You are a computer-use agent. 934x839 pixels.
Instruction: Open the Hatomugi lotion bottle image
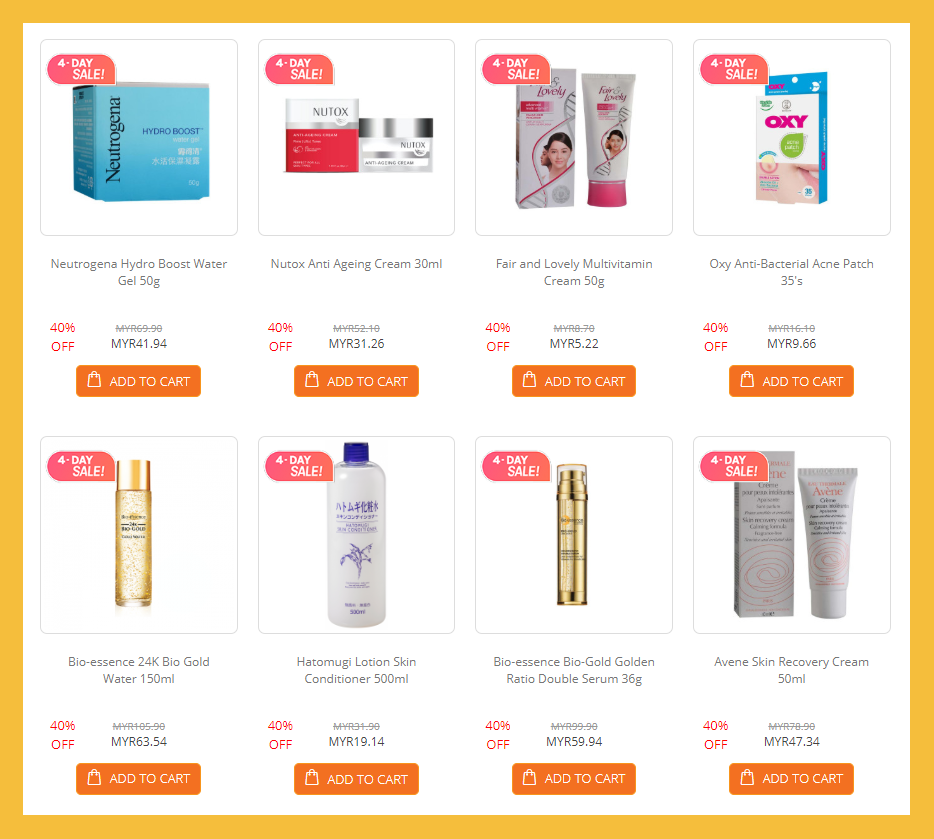coord(356,535)
